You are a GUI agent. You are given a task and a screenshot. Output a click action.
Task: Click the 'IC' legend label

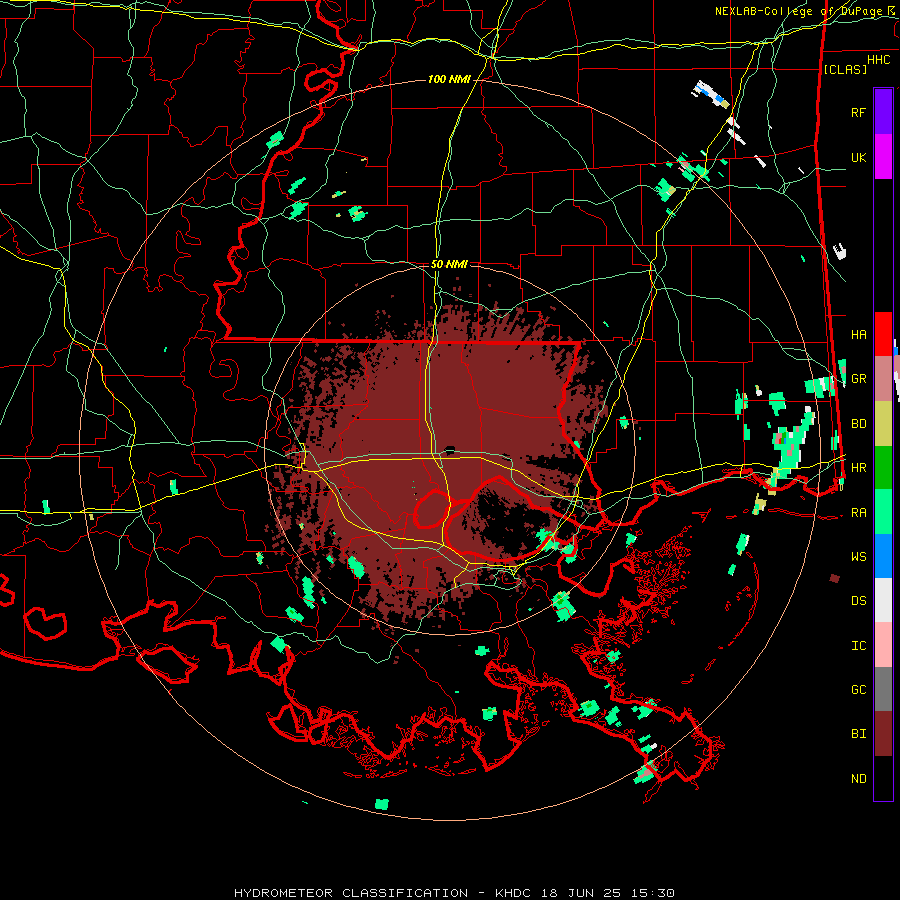(x=858, y=646)
